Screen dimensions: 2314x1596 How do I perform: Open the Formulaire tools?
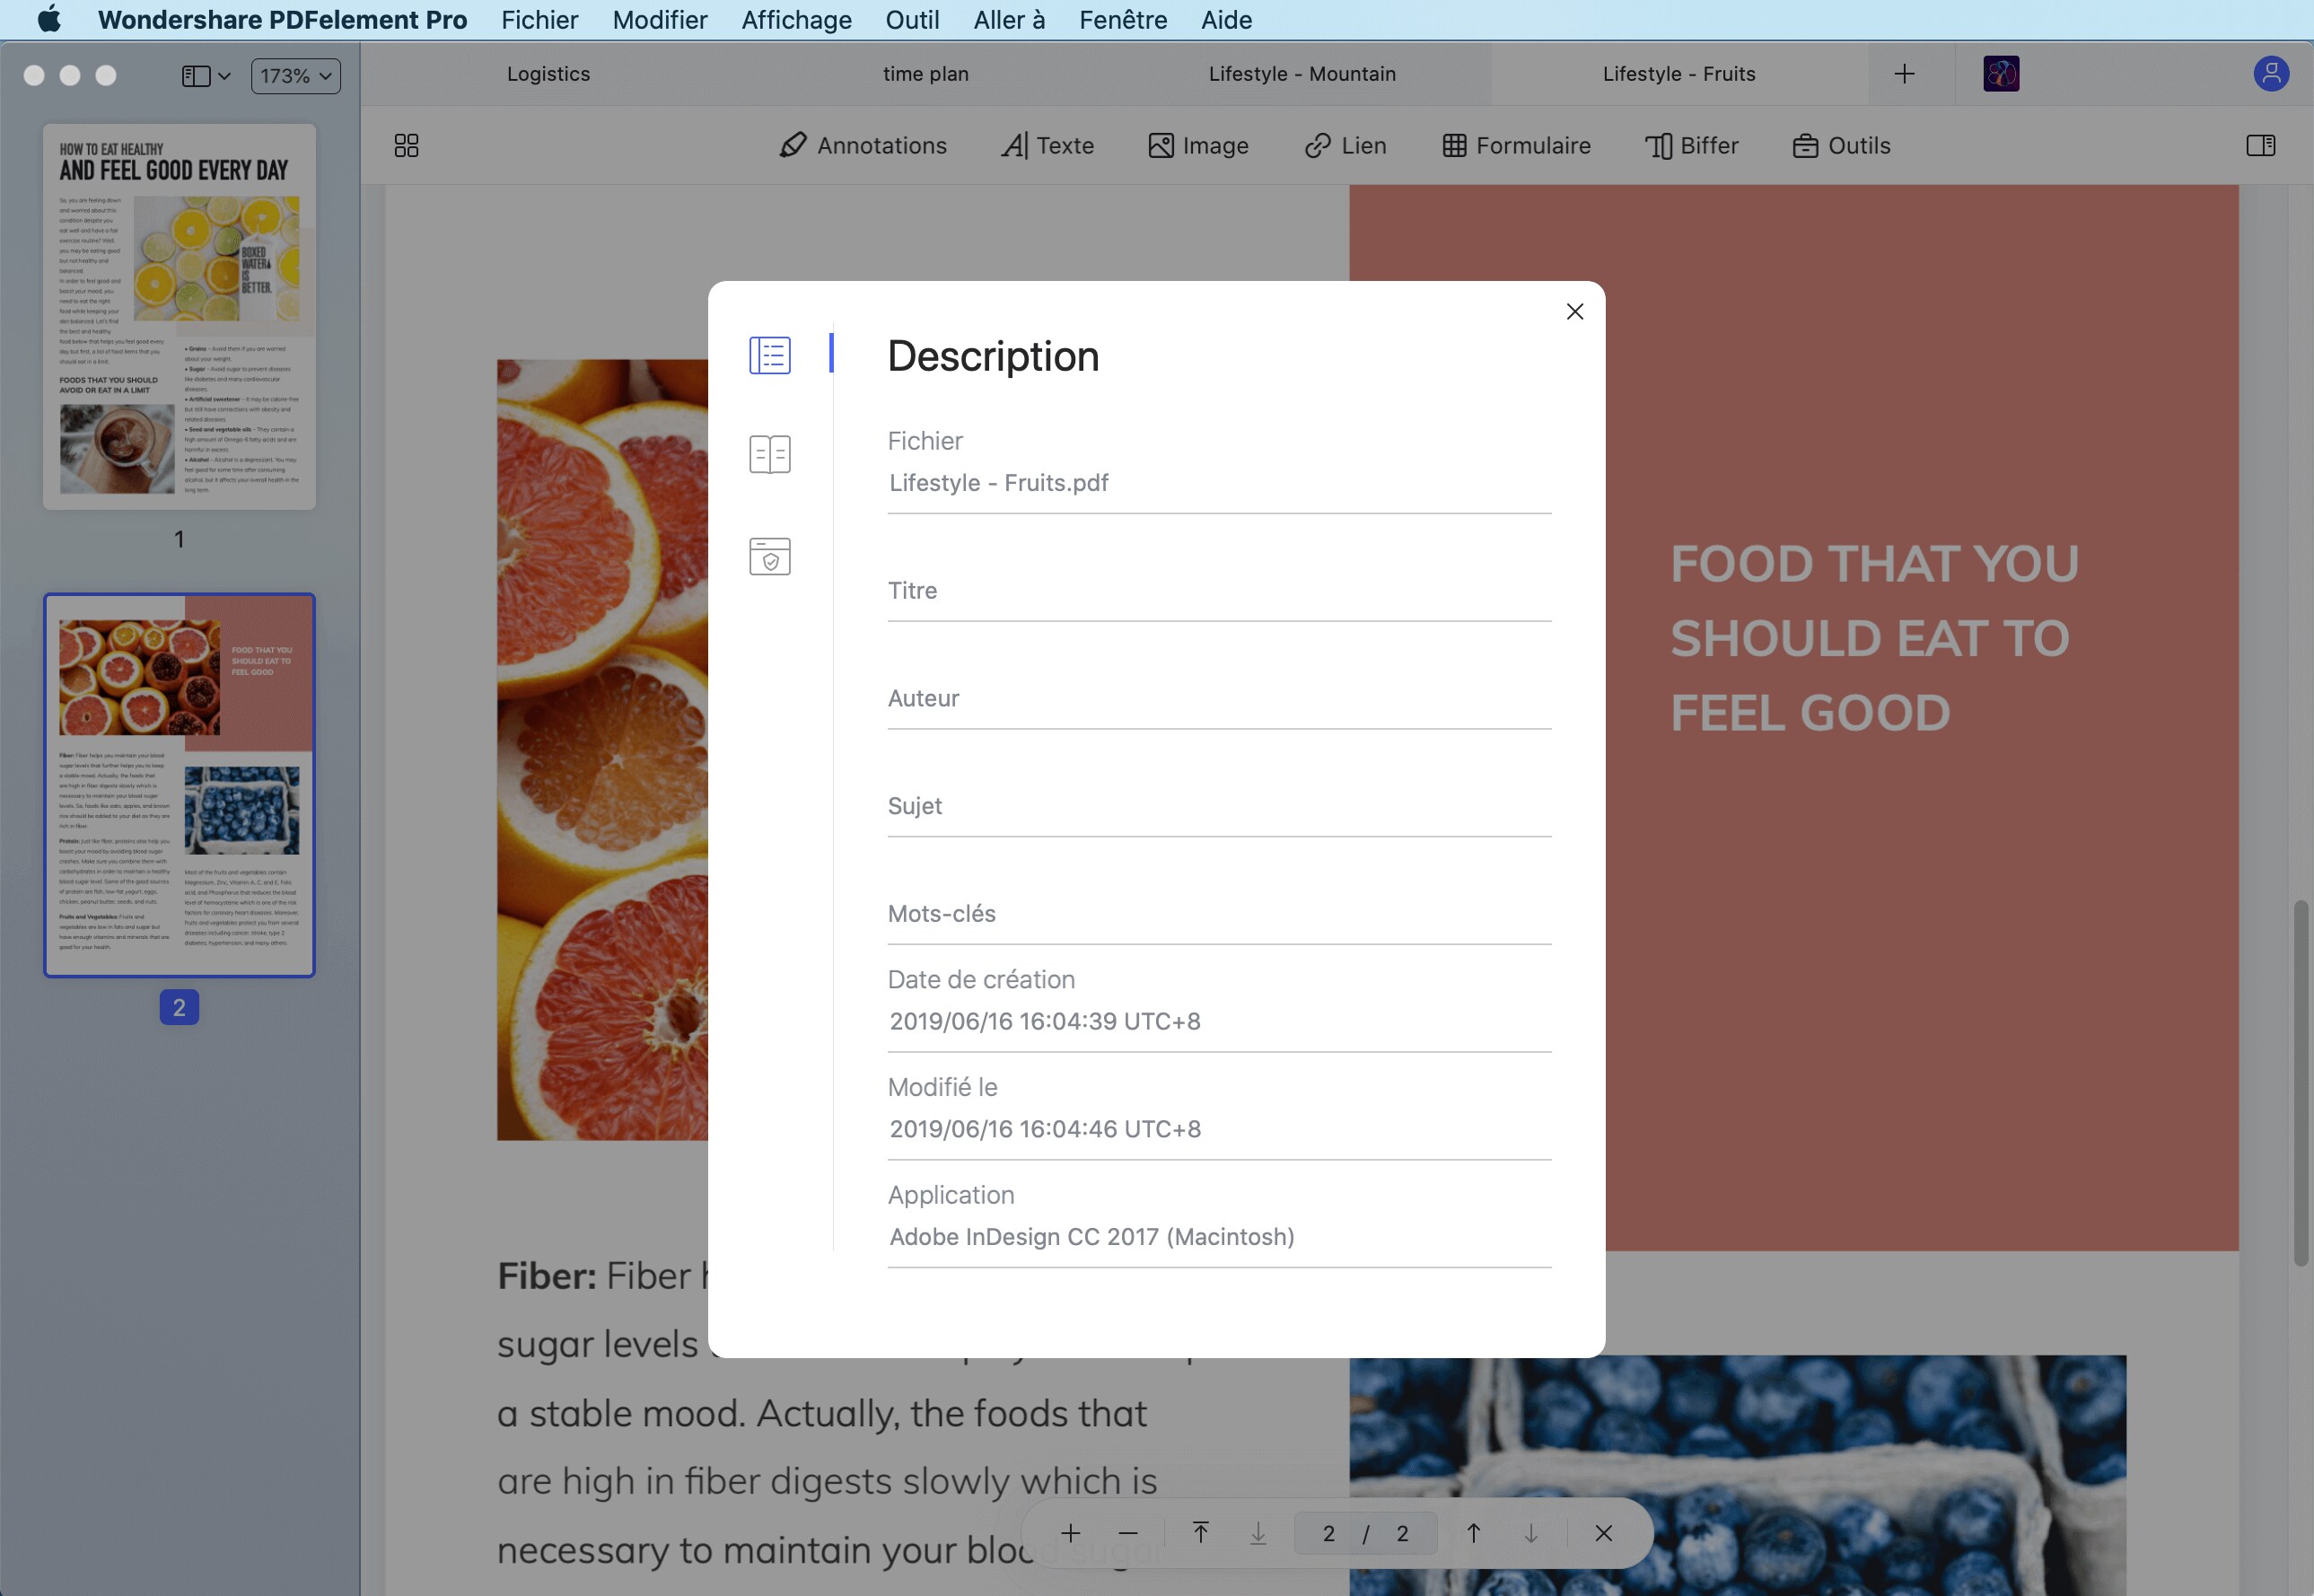pyautogui.click(x=1515, y=145)
